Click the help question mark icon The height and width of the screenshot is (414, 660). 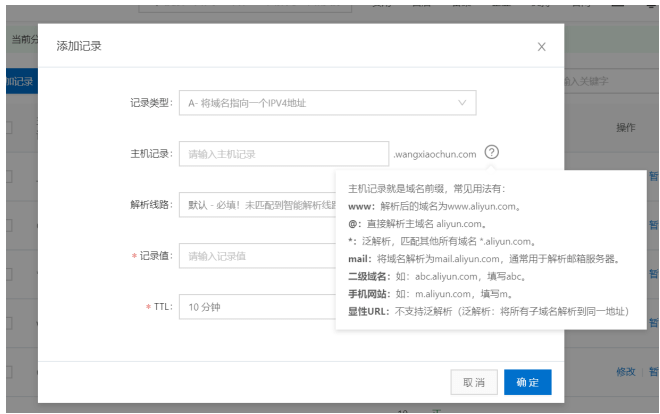pos(492,152)
